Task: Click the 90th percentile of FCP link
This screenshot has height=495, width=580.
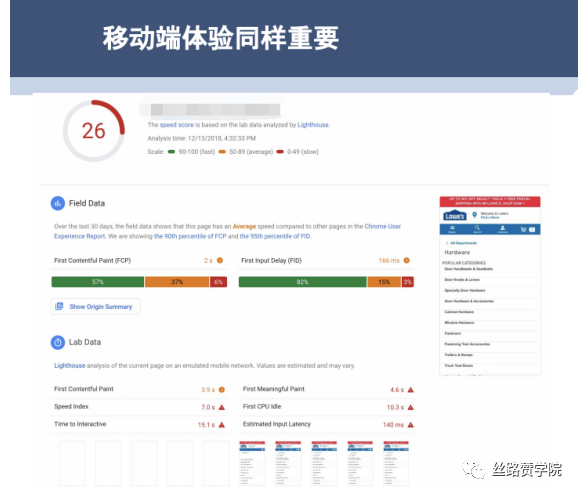Action: click(x=190, y=236)
